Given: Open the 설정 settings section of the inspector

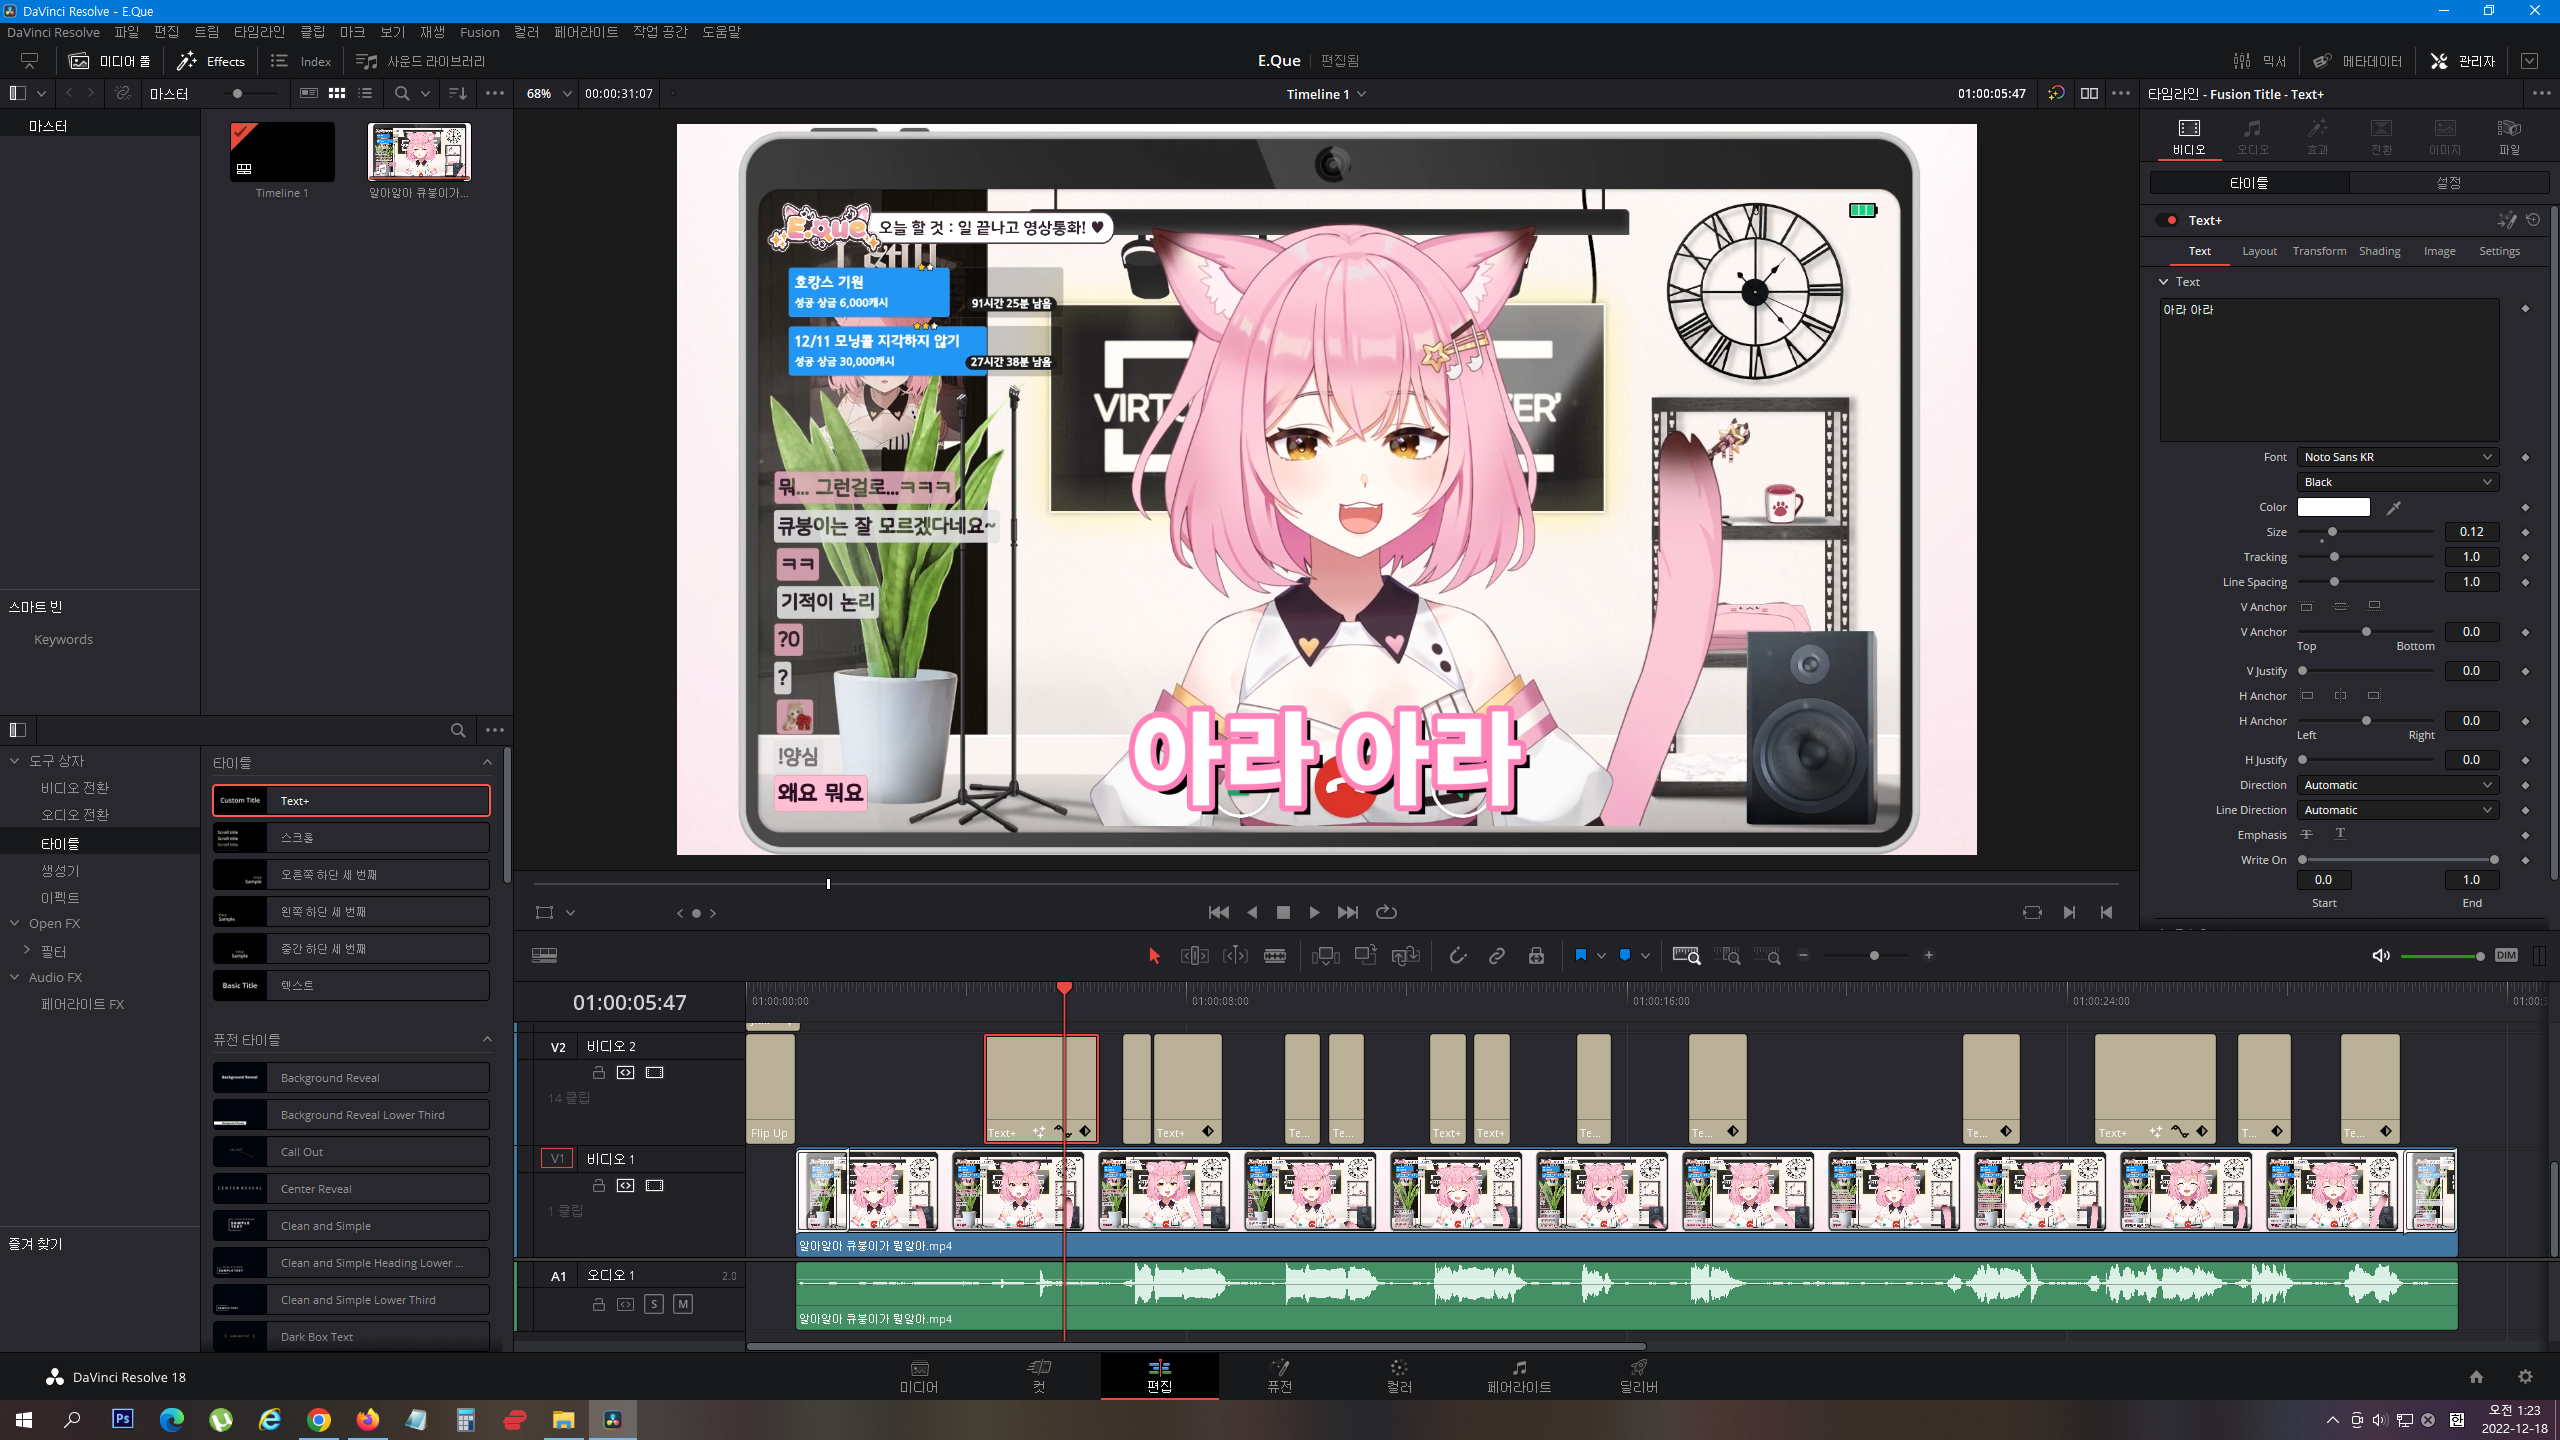Looking at the screenshot, I should click(x=2448, y=183).
